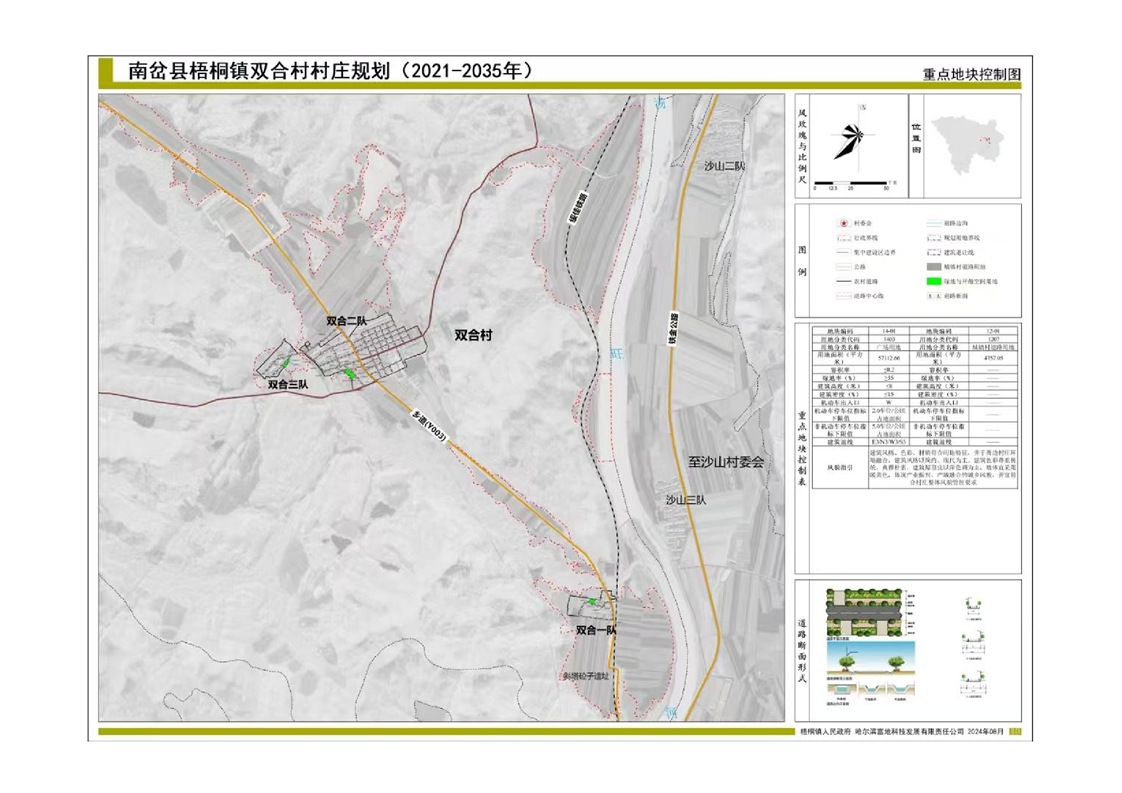Screen dimensions: 1122x793
Task: Click the 沙山三队 label on the map
Action: (686, 500)
